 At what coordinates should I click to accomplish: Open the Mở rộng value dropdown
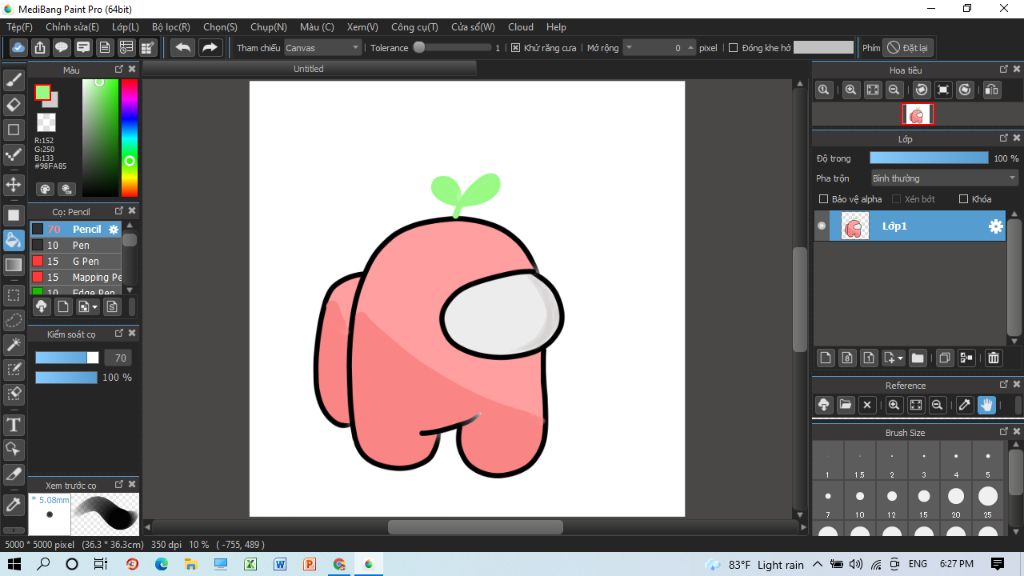tap(629, 48)
